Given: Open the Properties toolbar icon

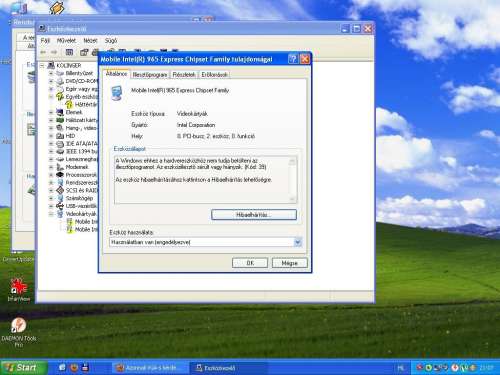Looking at the screenshot, I should 84,52.
